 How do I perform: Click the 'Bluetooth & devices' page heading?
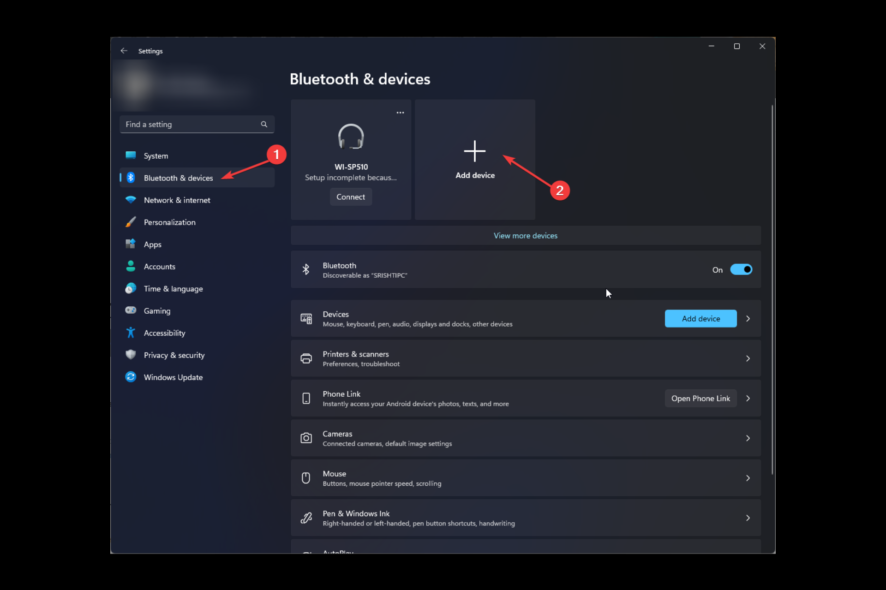point(360,79)
